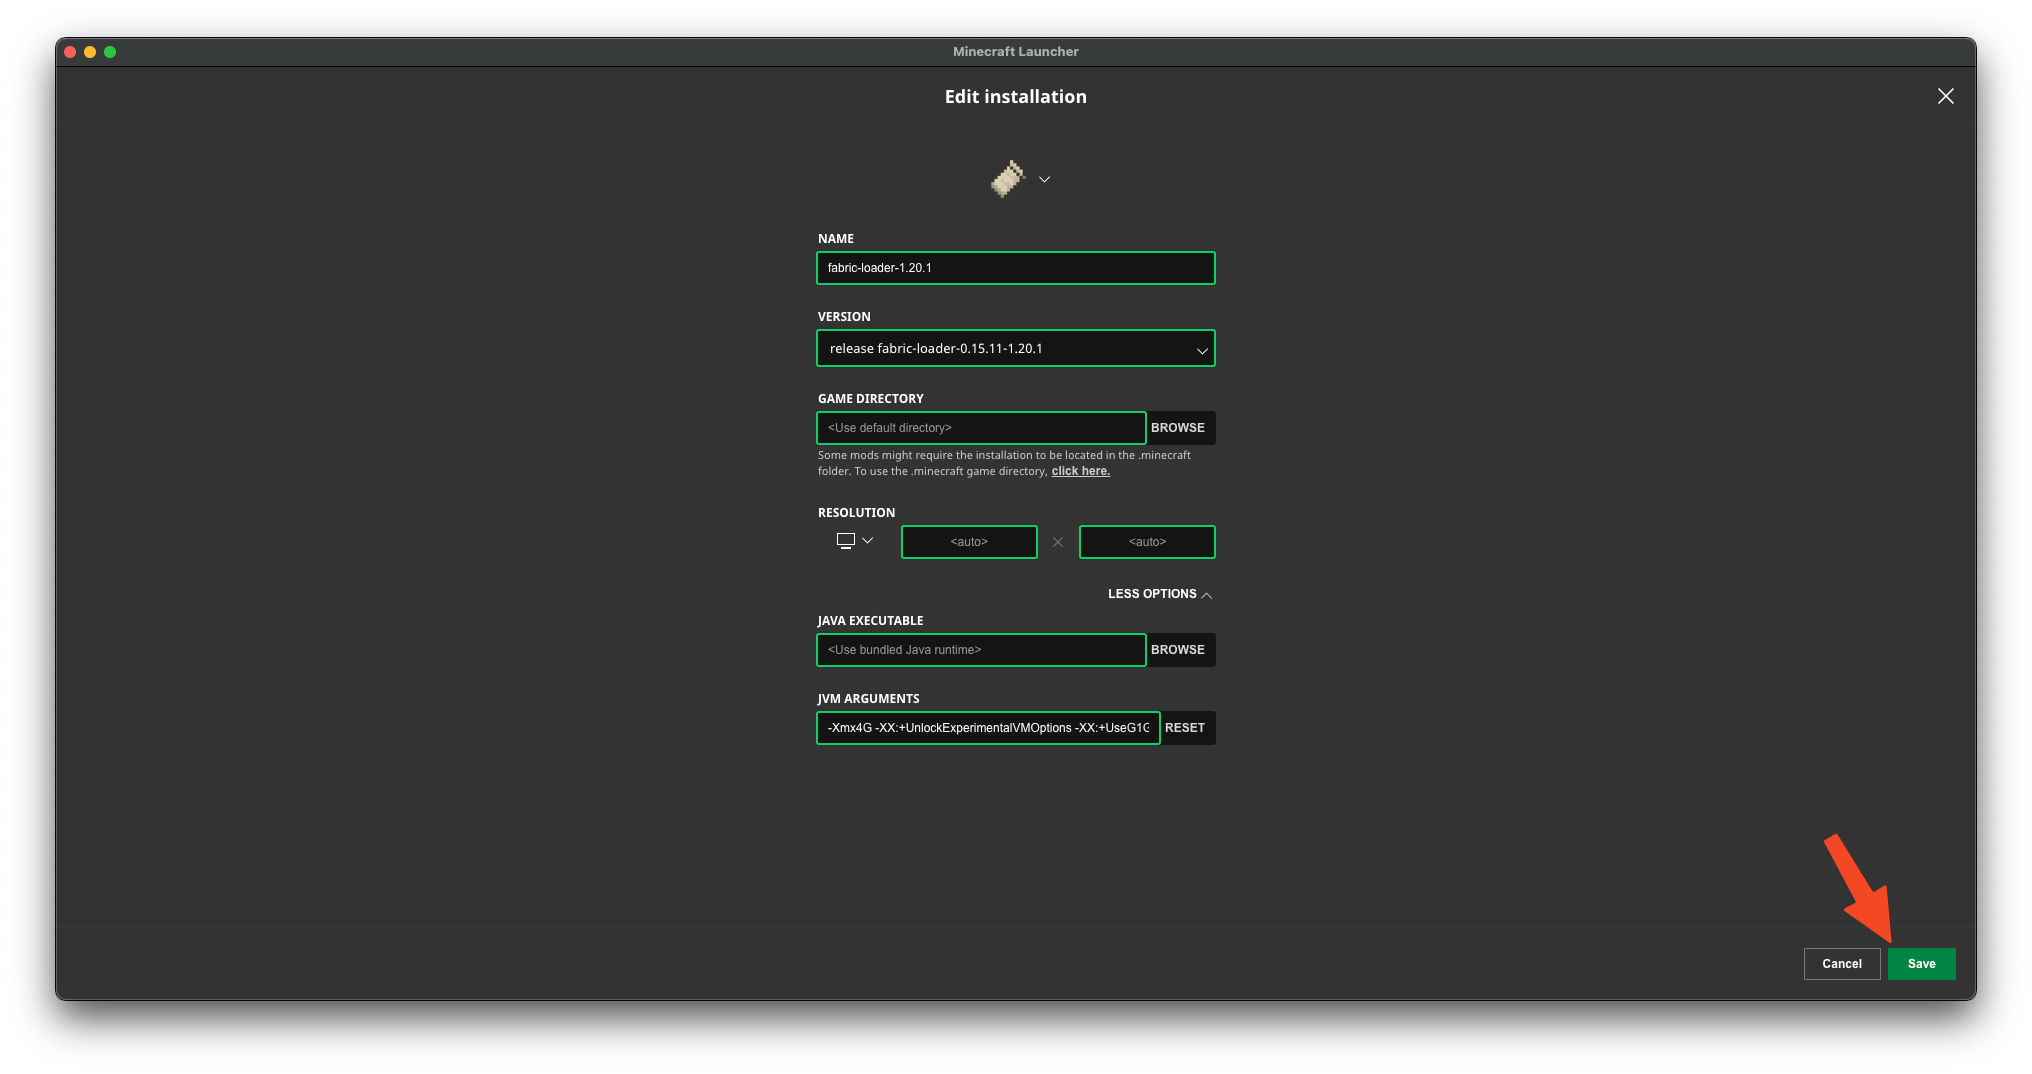
Task: Expand the resolution preset chevron
Action: pos(868,541)
